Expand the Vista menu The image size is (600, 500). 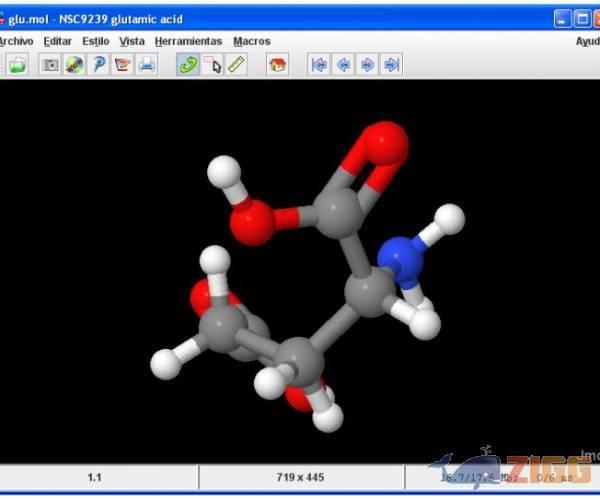point(132,41)
